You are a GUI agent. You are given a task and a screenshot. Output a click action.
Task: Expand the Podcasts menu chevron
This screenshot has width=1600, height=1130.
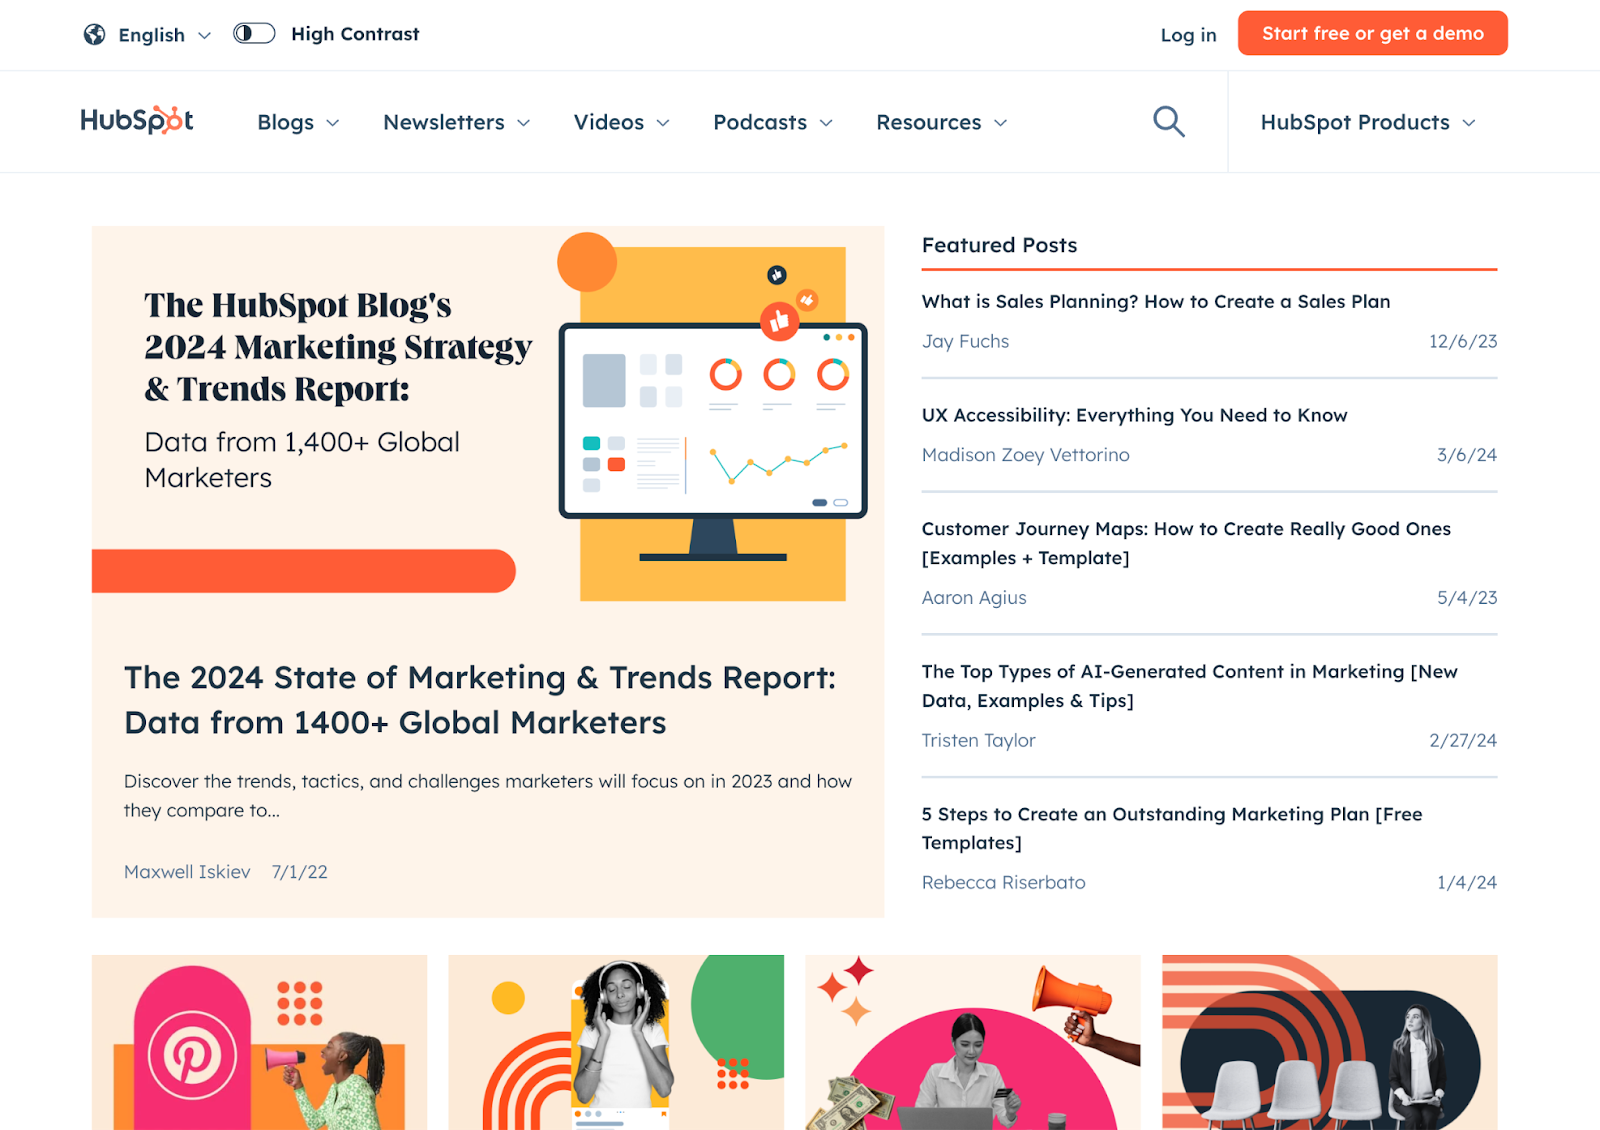coord(827,123)
